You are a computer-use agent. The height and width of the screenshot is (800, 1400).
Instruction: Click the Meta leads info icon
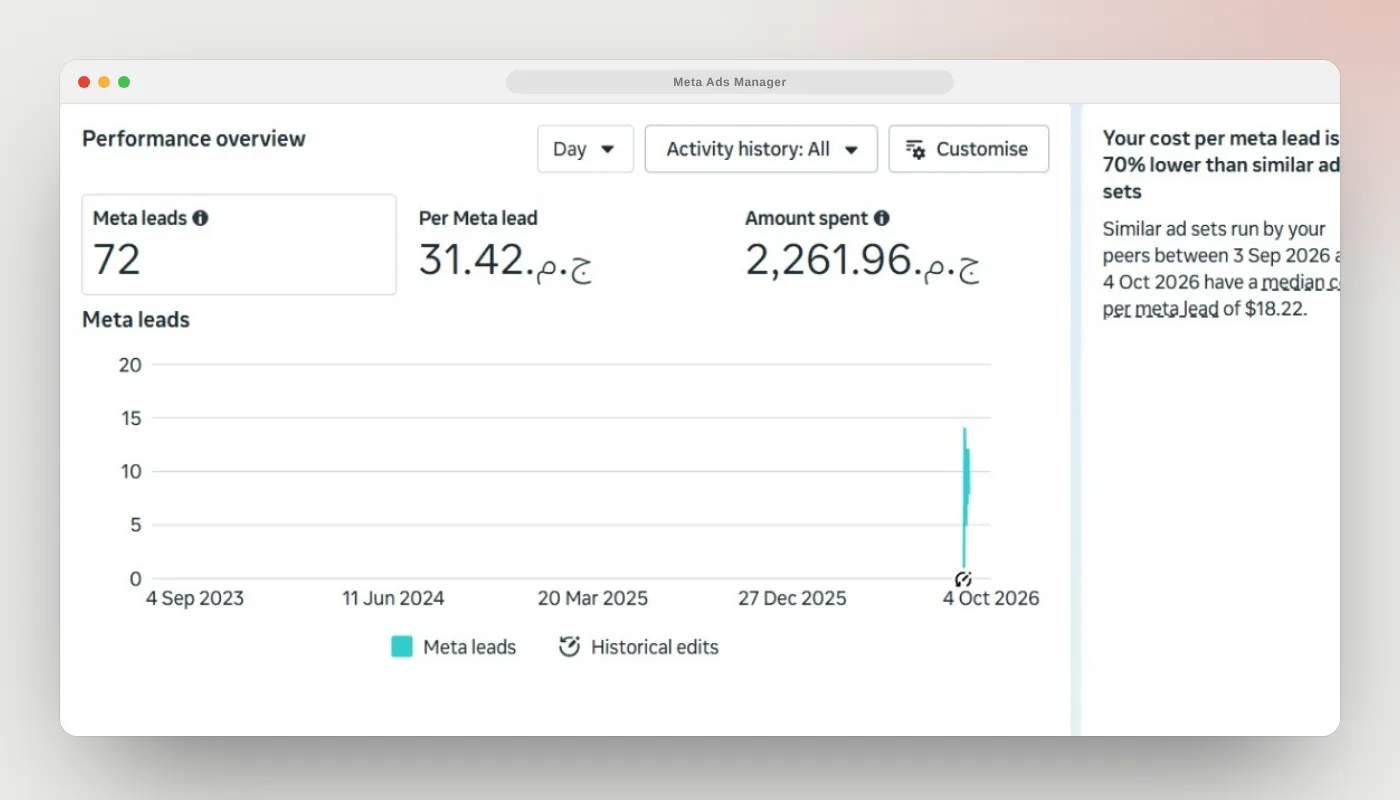click(x=200, y=218)
